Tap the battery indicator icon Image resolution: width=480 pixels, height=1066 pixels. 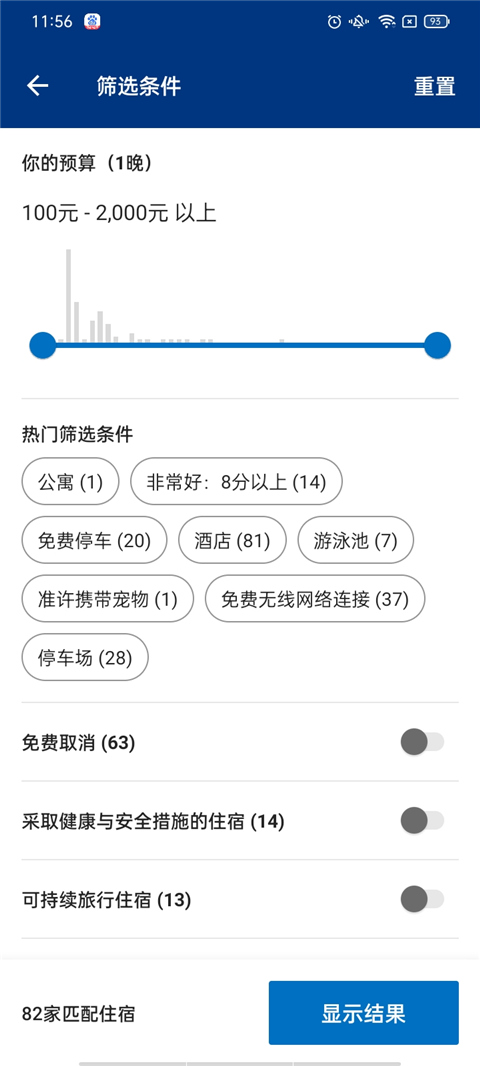point(436,22)
